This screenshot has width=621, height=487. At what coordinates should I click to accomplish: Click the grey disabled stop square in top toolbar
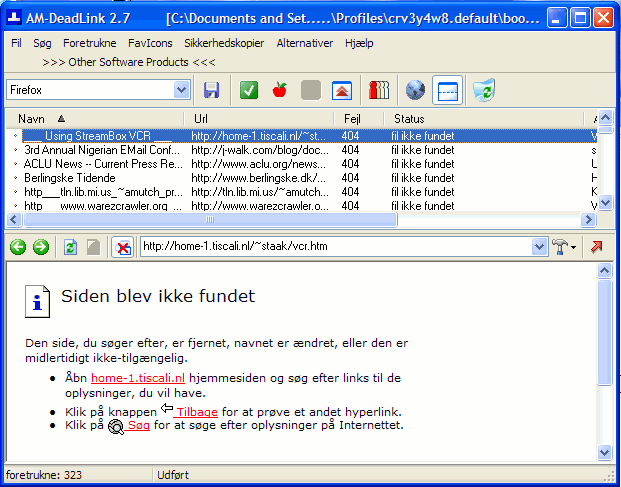tap(311, 90)
